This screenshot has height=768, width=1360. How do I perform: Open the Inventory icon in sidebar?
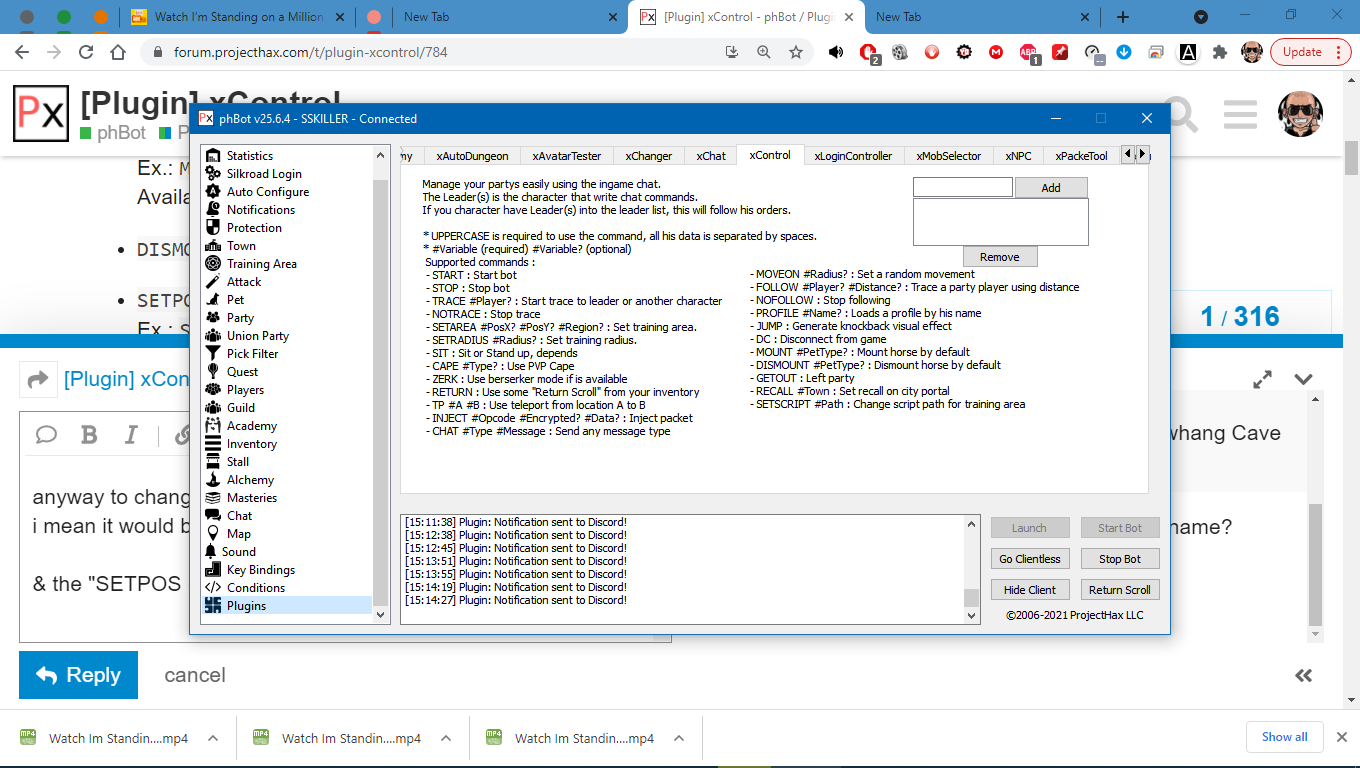212,444
